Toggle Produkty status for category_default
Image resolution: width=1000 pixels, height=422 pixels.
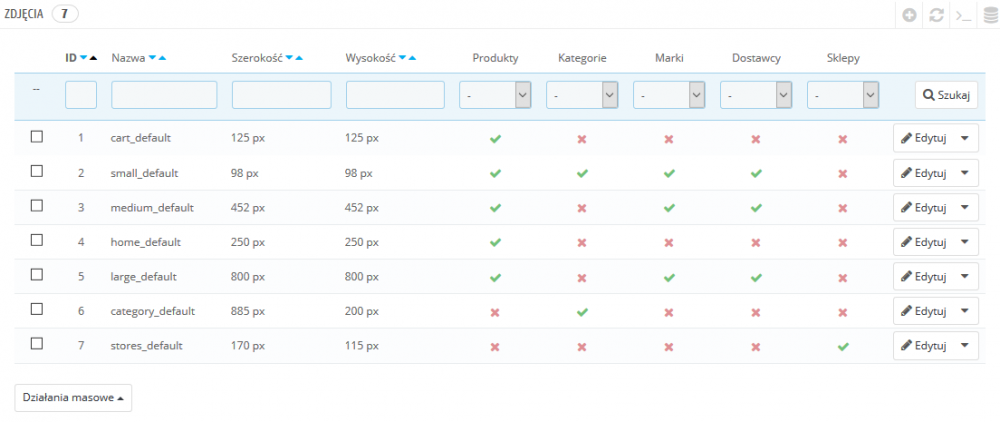point(495,312)
